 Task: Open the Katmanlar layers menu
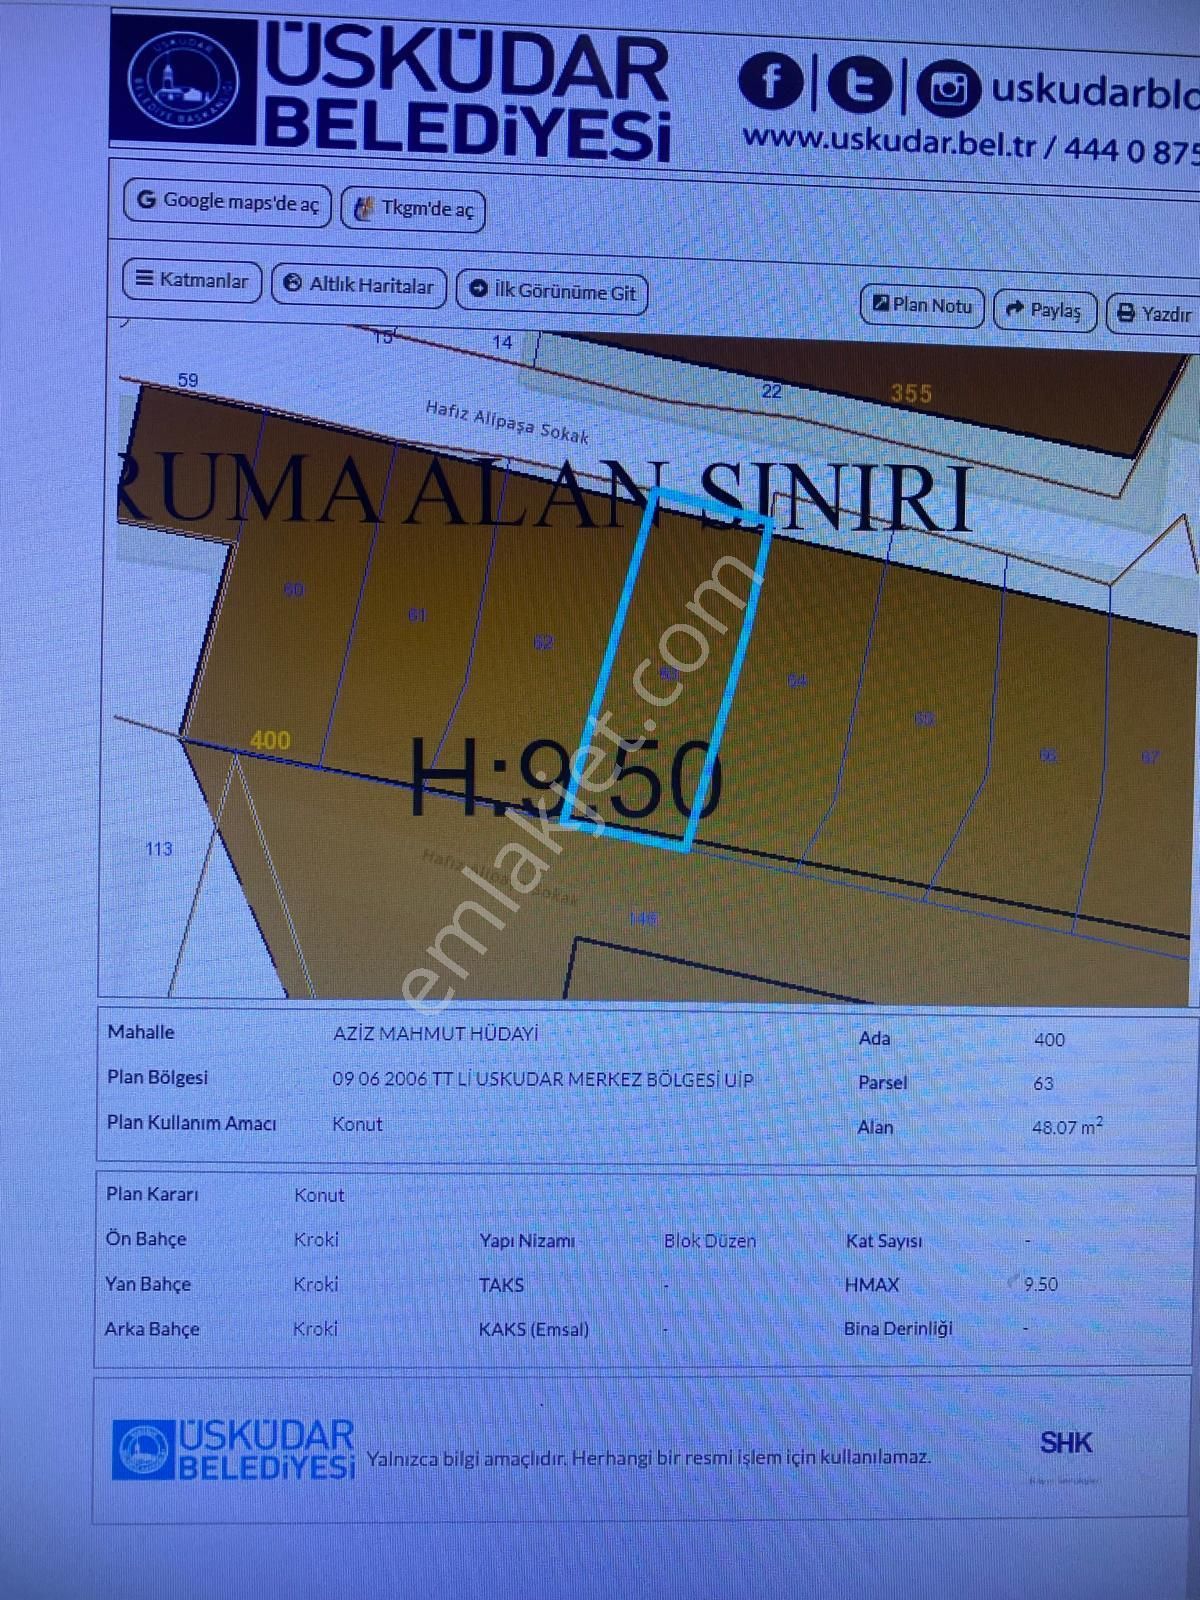point(192,280)
